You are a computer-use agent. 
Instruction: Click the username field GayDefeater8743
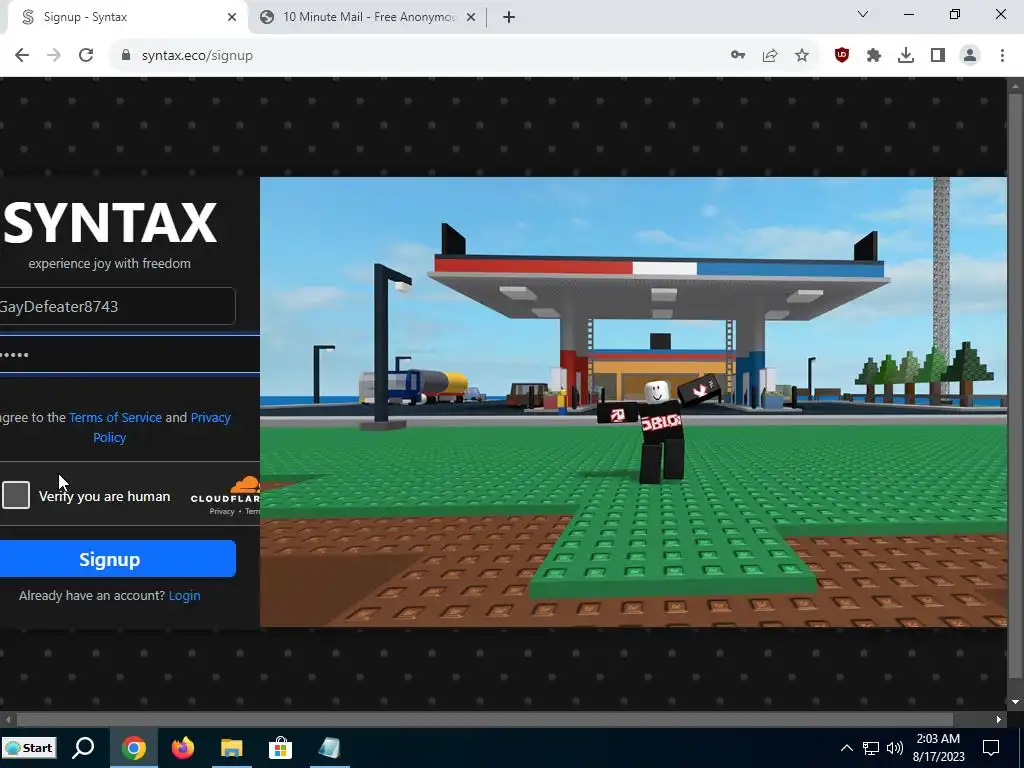tap(118, 306)
